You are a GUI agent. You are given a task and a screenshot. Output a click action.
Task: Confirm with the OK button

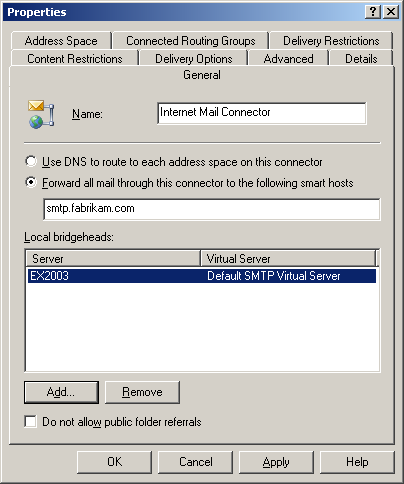[x=114, y=462]
